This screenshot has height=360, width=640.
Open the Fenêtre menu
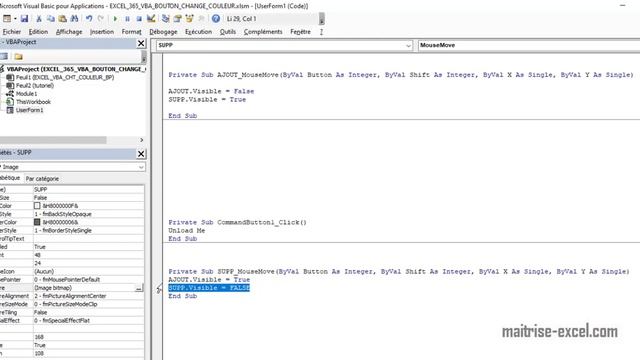300,32
